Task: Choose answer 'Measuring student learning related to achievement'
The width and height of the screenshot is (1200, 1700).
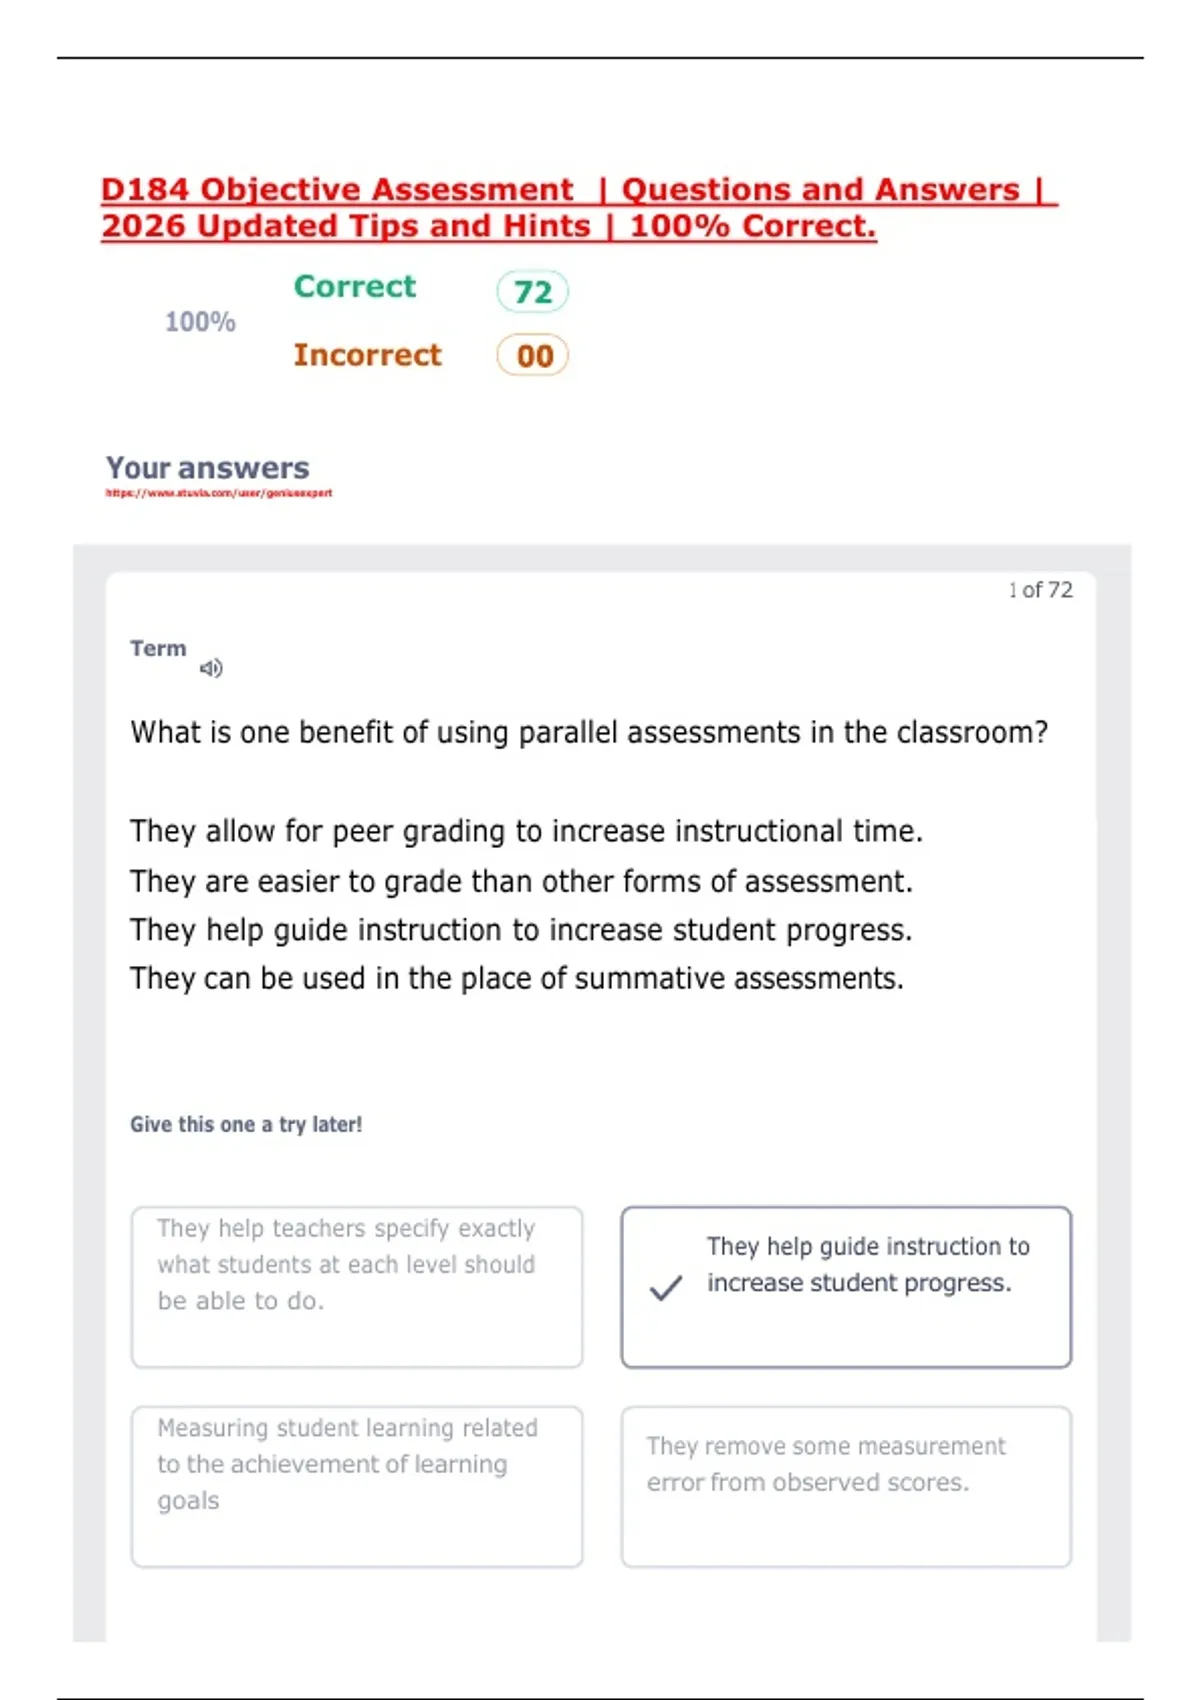Action: point(357,1487)
